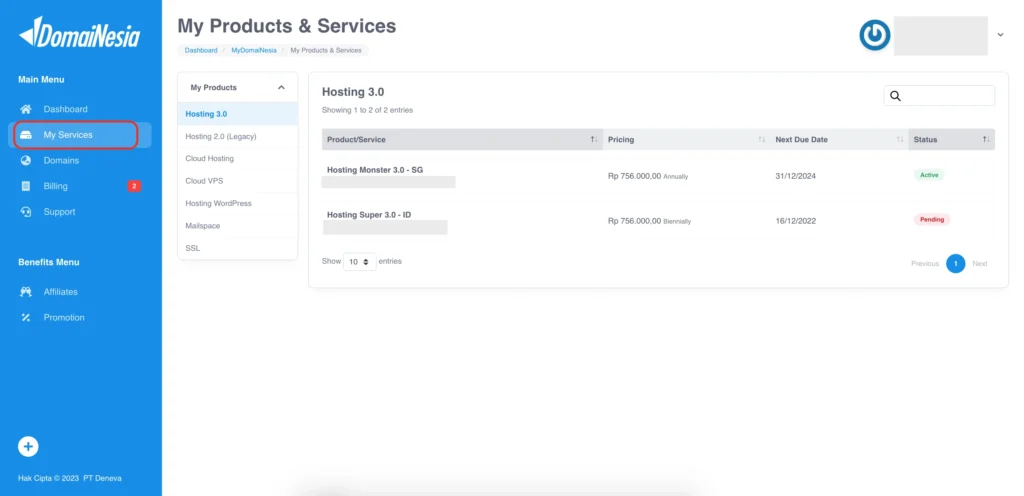This screenshot has height=496, width=1024.
Task: Click MyDomaiNesia breadcrumb link
Action: [254, 50]
